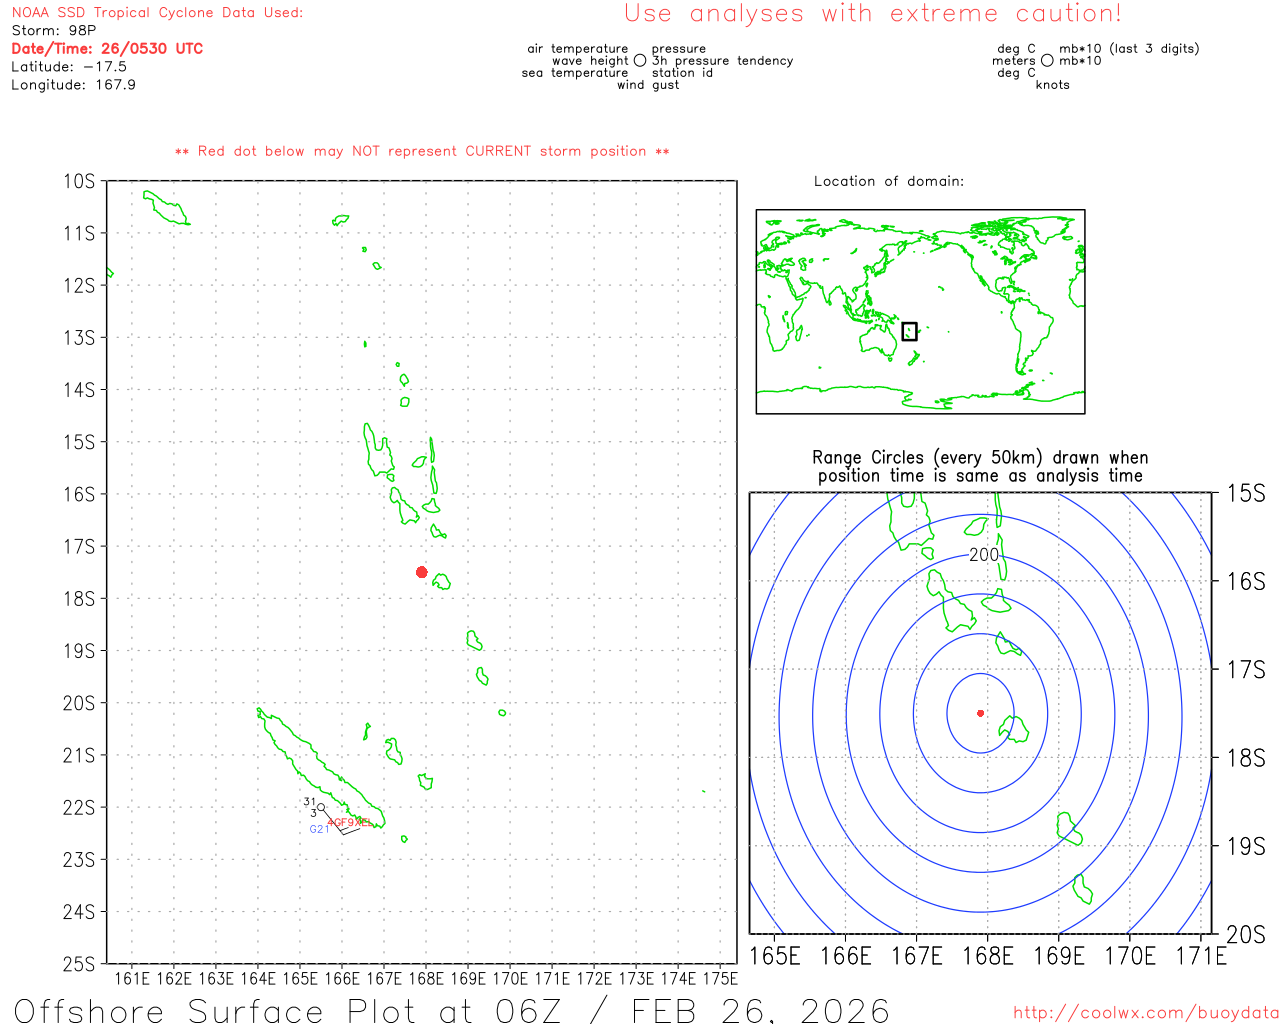This screenshot has height=1024, width=1280.
Task: Click the 'Use analyses with extreme caution!' warning
Action: click(x=873, y=14)
